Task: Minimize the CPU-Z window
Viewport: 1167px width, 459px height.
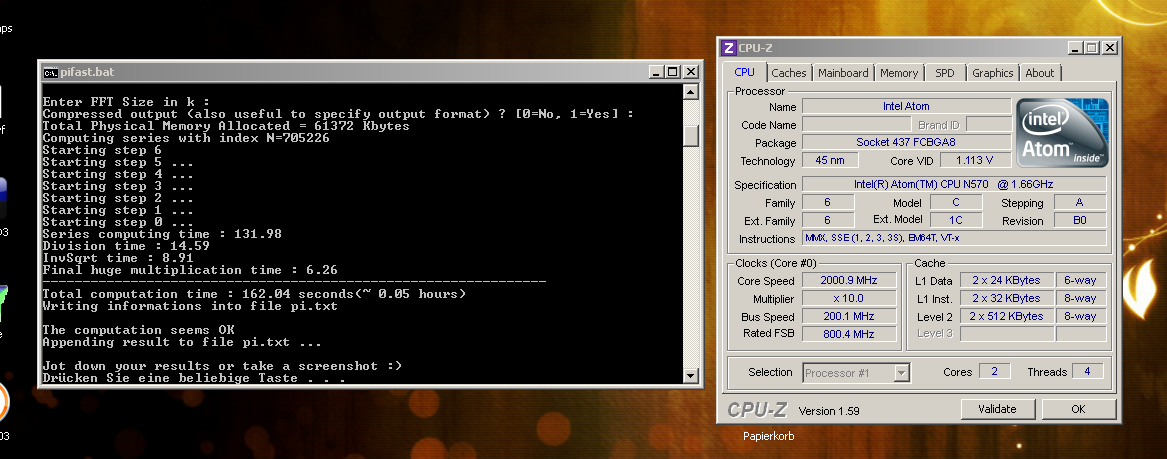Action: (x=1075, y=48)
